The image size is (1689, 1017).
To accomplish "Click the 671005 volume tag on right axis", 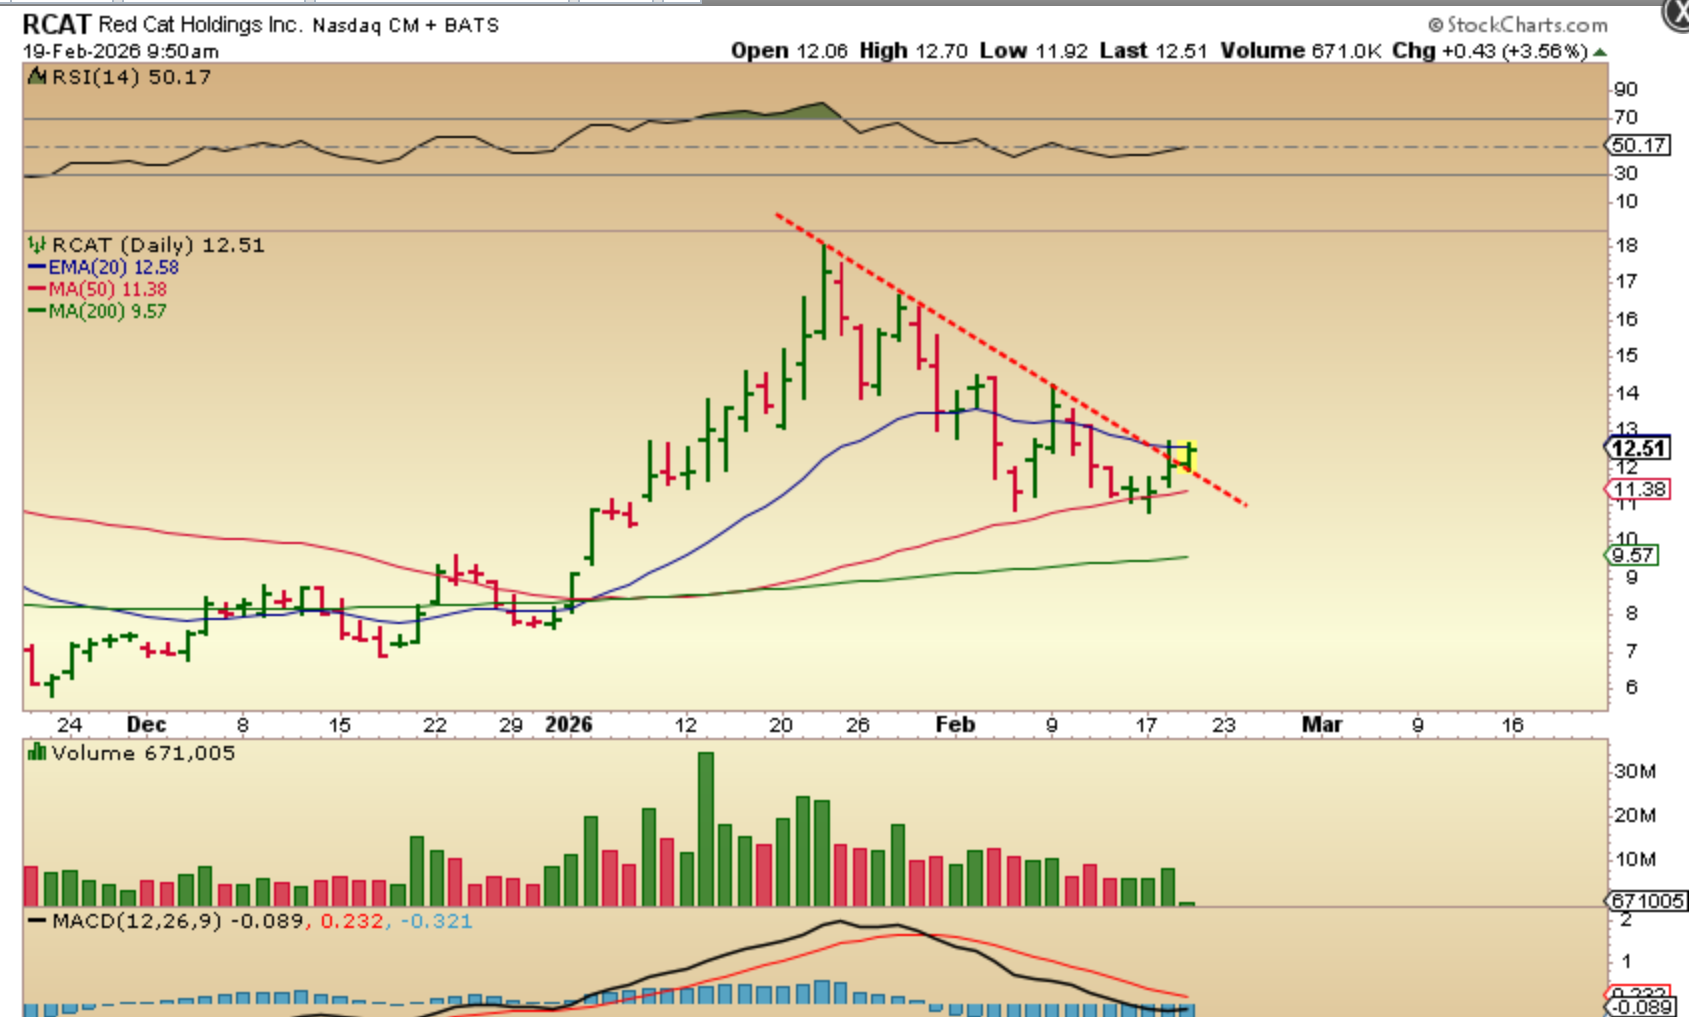I will (x=1647, y=901).
